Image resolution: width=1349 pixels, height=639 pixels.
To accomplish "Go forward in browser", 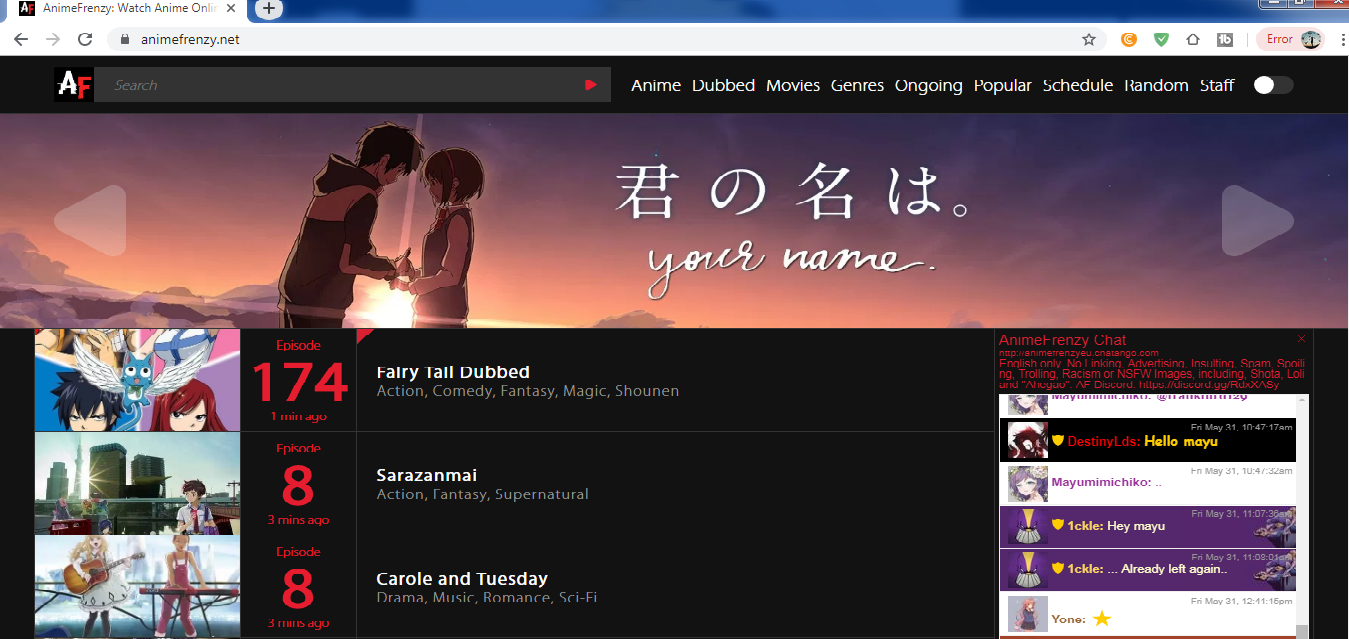I will (x=53, y=40).
